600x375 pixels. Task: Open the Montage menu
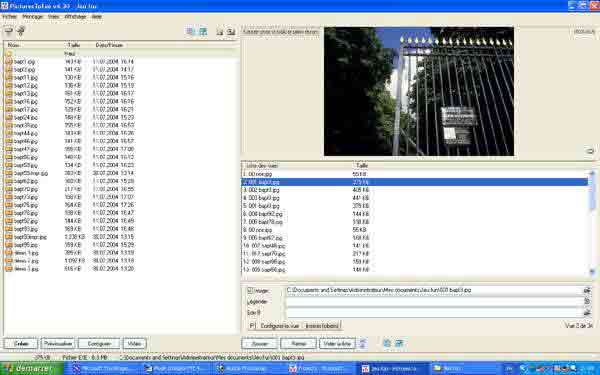[x=32, y=17]
